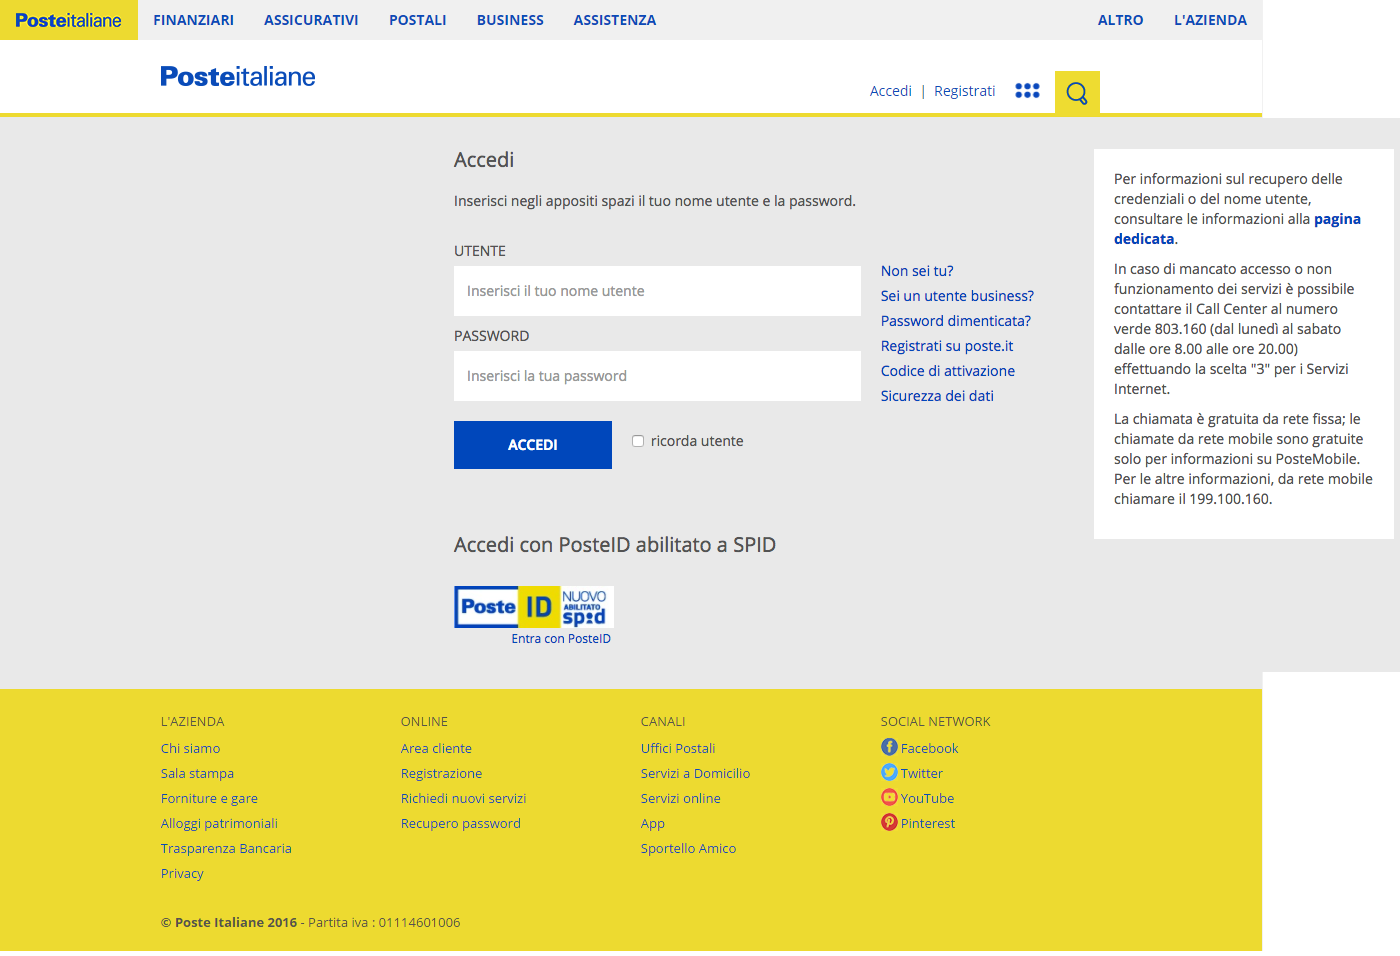The height and width of the screenshot is (956, 1400).
Task: Click the yellow Posteitaliane top-bar logo
Action: pos(69,20)
